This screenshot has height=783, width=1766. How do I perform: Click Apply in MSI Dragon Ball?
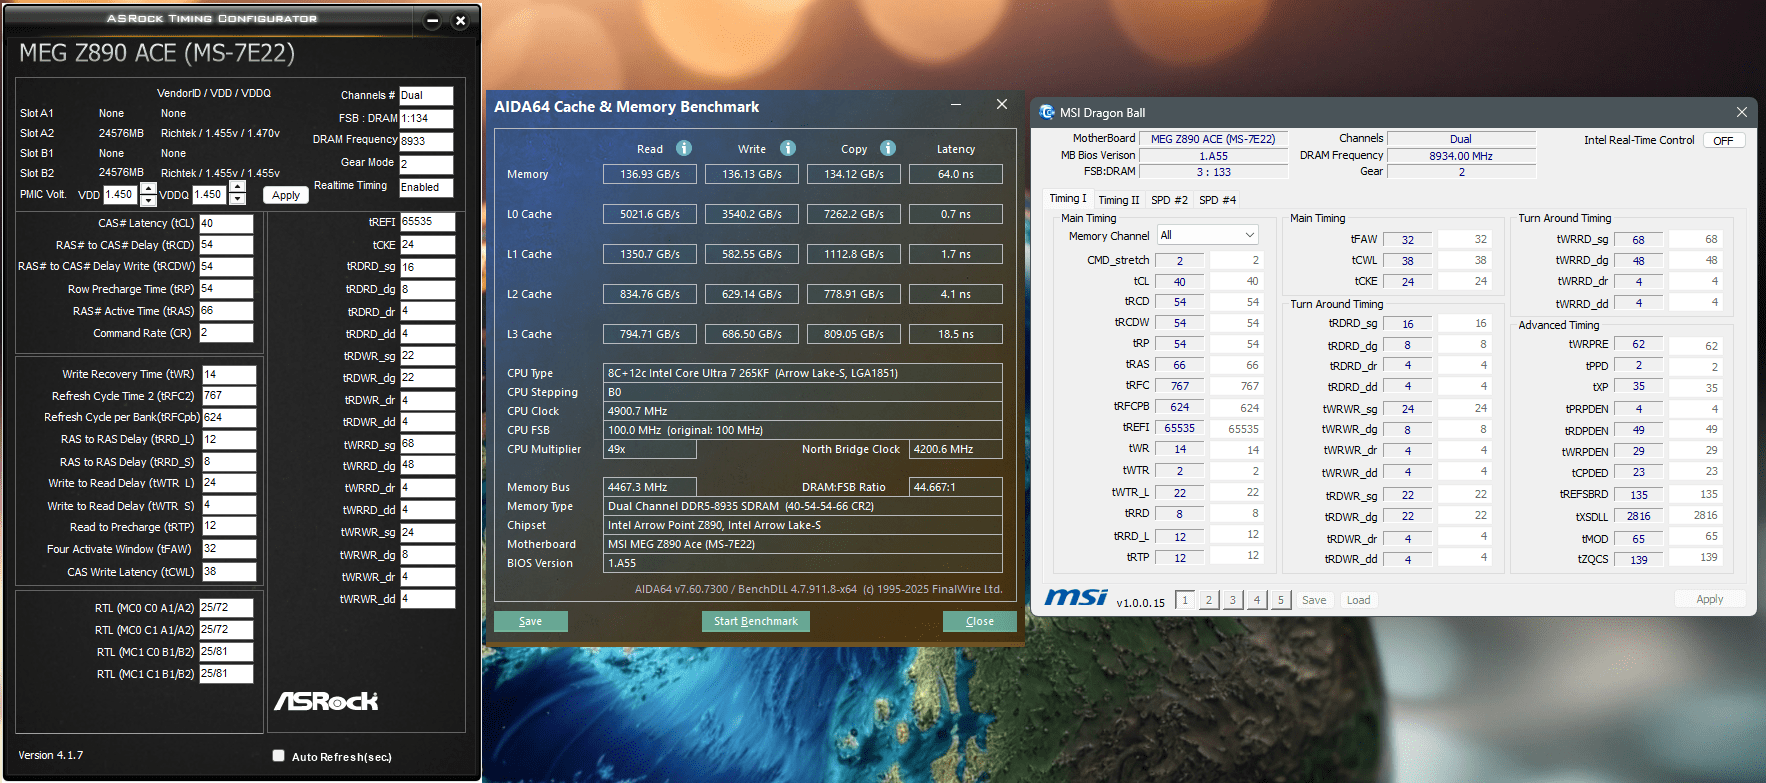[1710, 599]
